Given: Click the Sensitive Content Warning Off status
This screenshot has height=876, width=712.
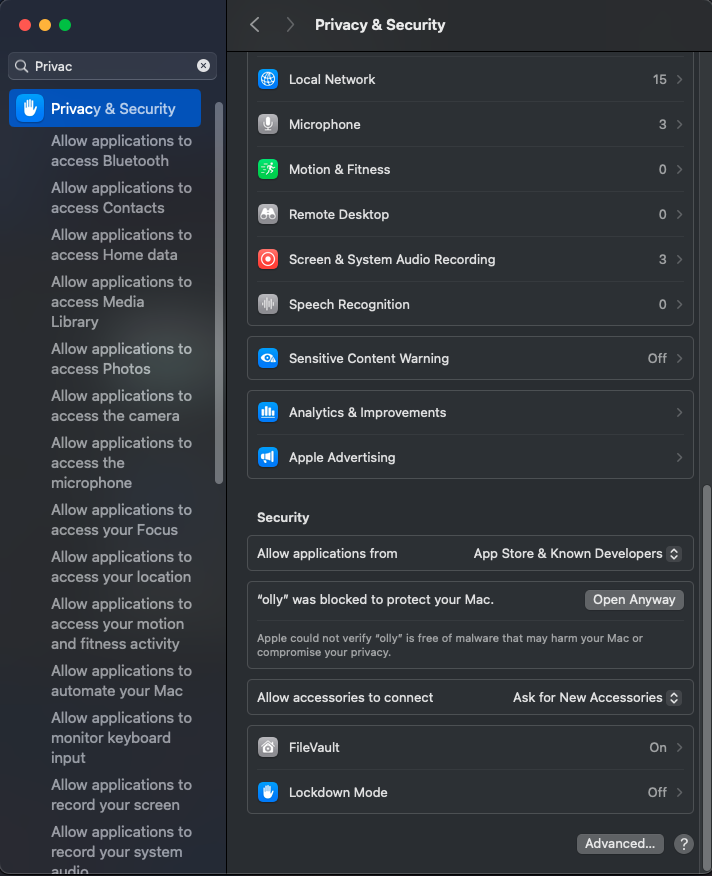Looking at the screenshot, I should [x=657, y=358].
